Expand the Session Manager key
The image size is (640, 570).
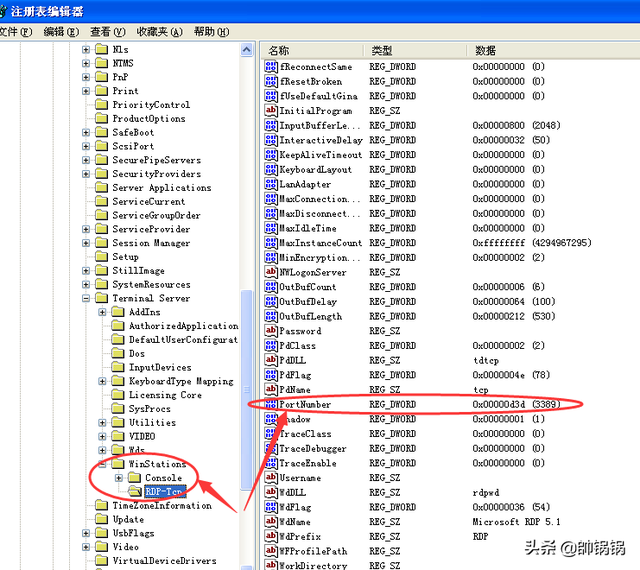click(86, 243)
